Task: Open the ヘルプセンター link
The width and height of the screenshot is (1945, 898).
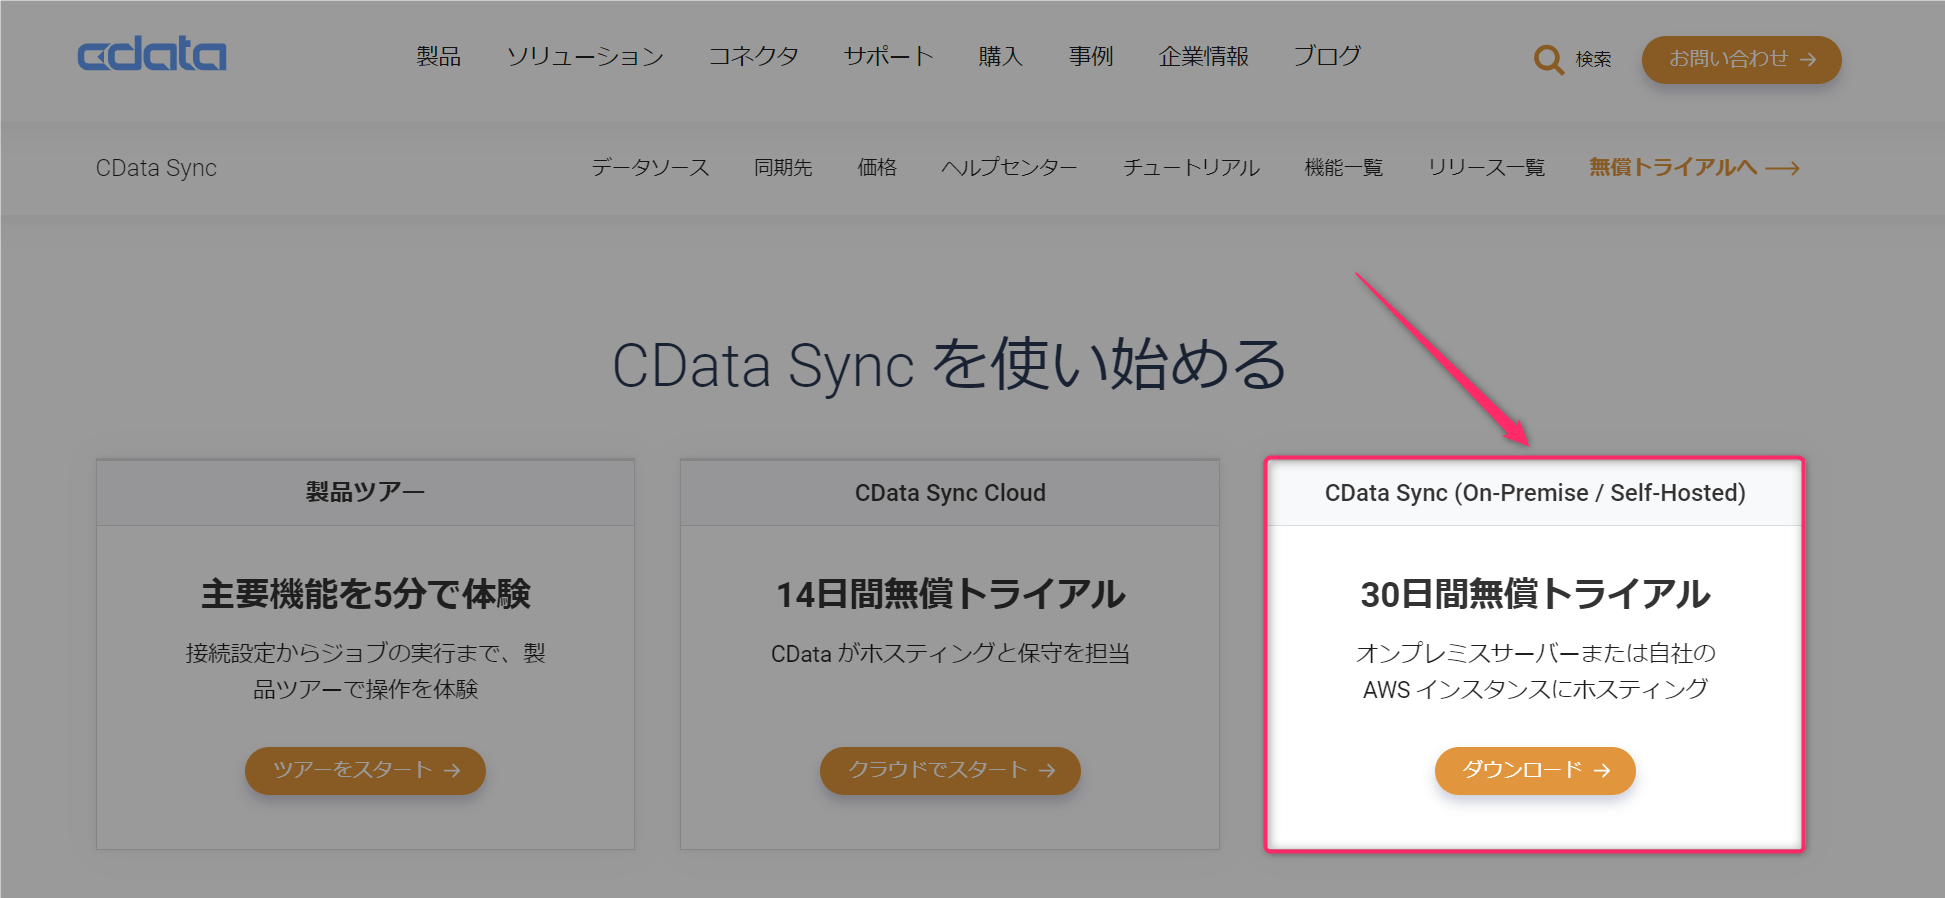Action: pyautogui.click(x=1009, y=168)
